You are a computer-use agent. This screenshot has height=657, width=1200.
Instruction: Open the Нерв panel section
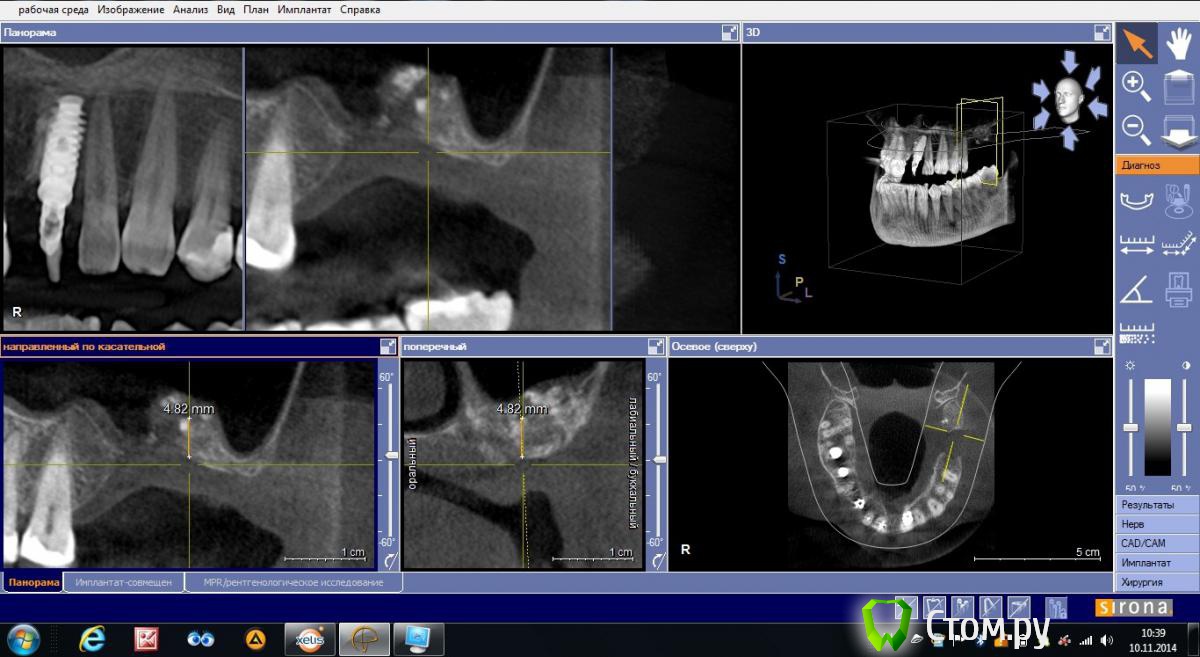(1157, 524)
